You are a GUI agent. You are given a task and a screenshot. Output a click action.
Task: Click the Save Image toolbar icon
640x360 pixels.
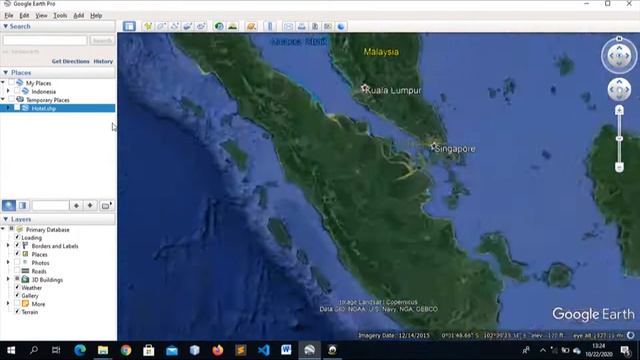coord(315,26)
